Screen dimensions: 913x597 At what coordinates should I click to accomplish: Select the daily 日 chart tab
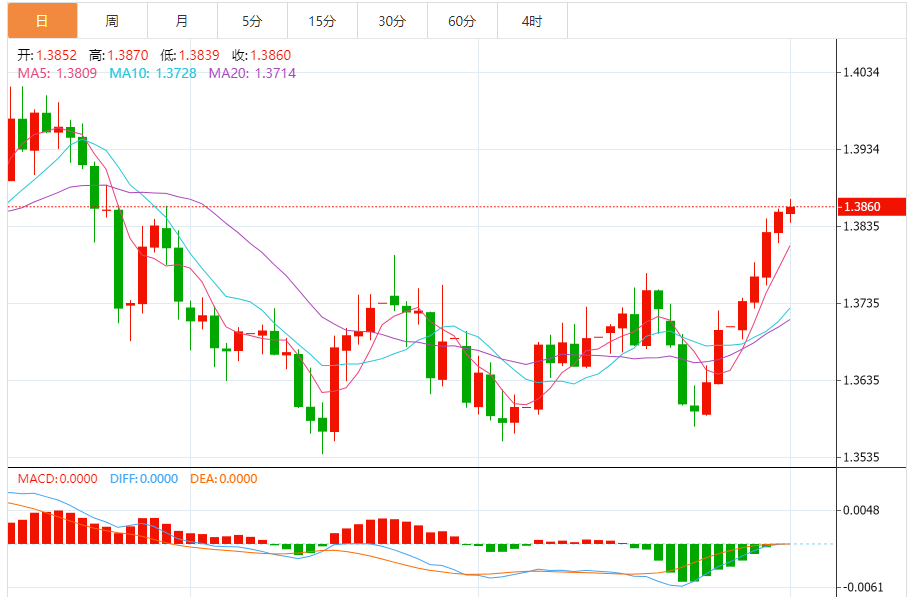(43, 21)
